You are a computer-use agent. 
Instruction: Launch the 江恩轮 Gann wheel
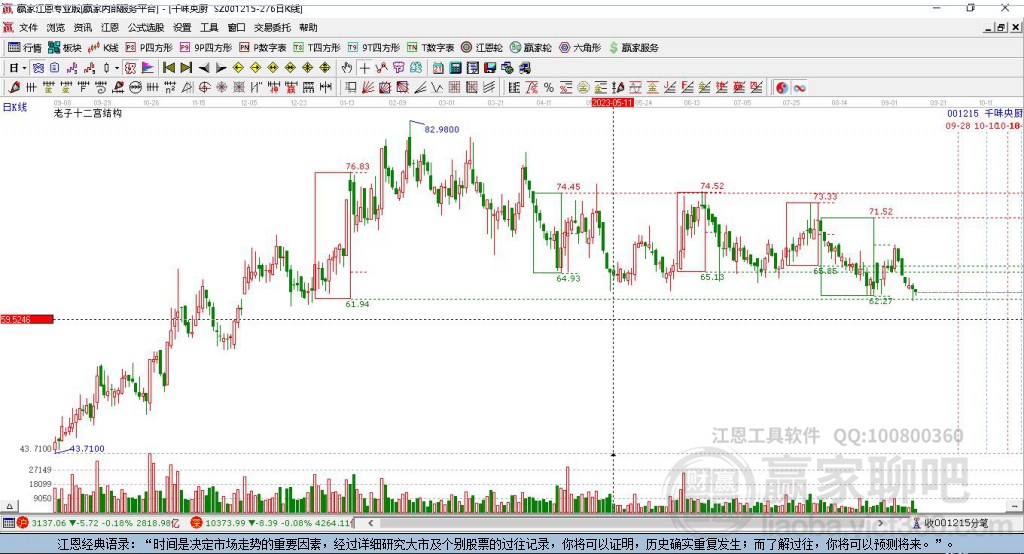tap(482, 48)
